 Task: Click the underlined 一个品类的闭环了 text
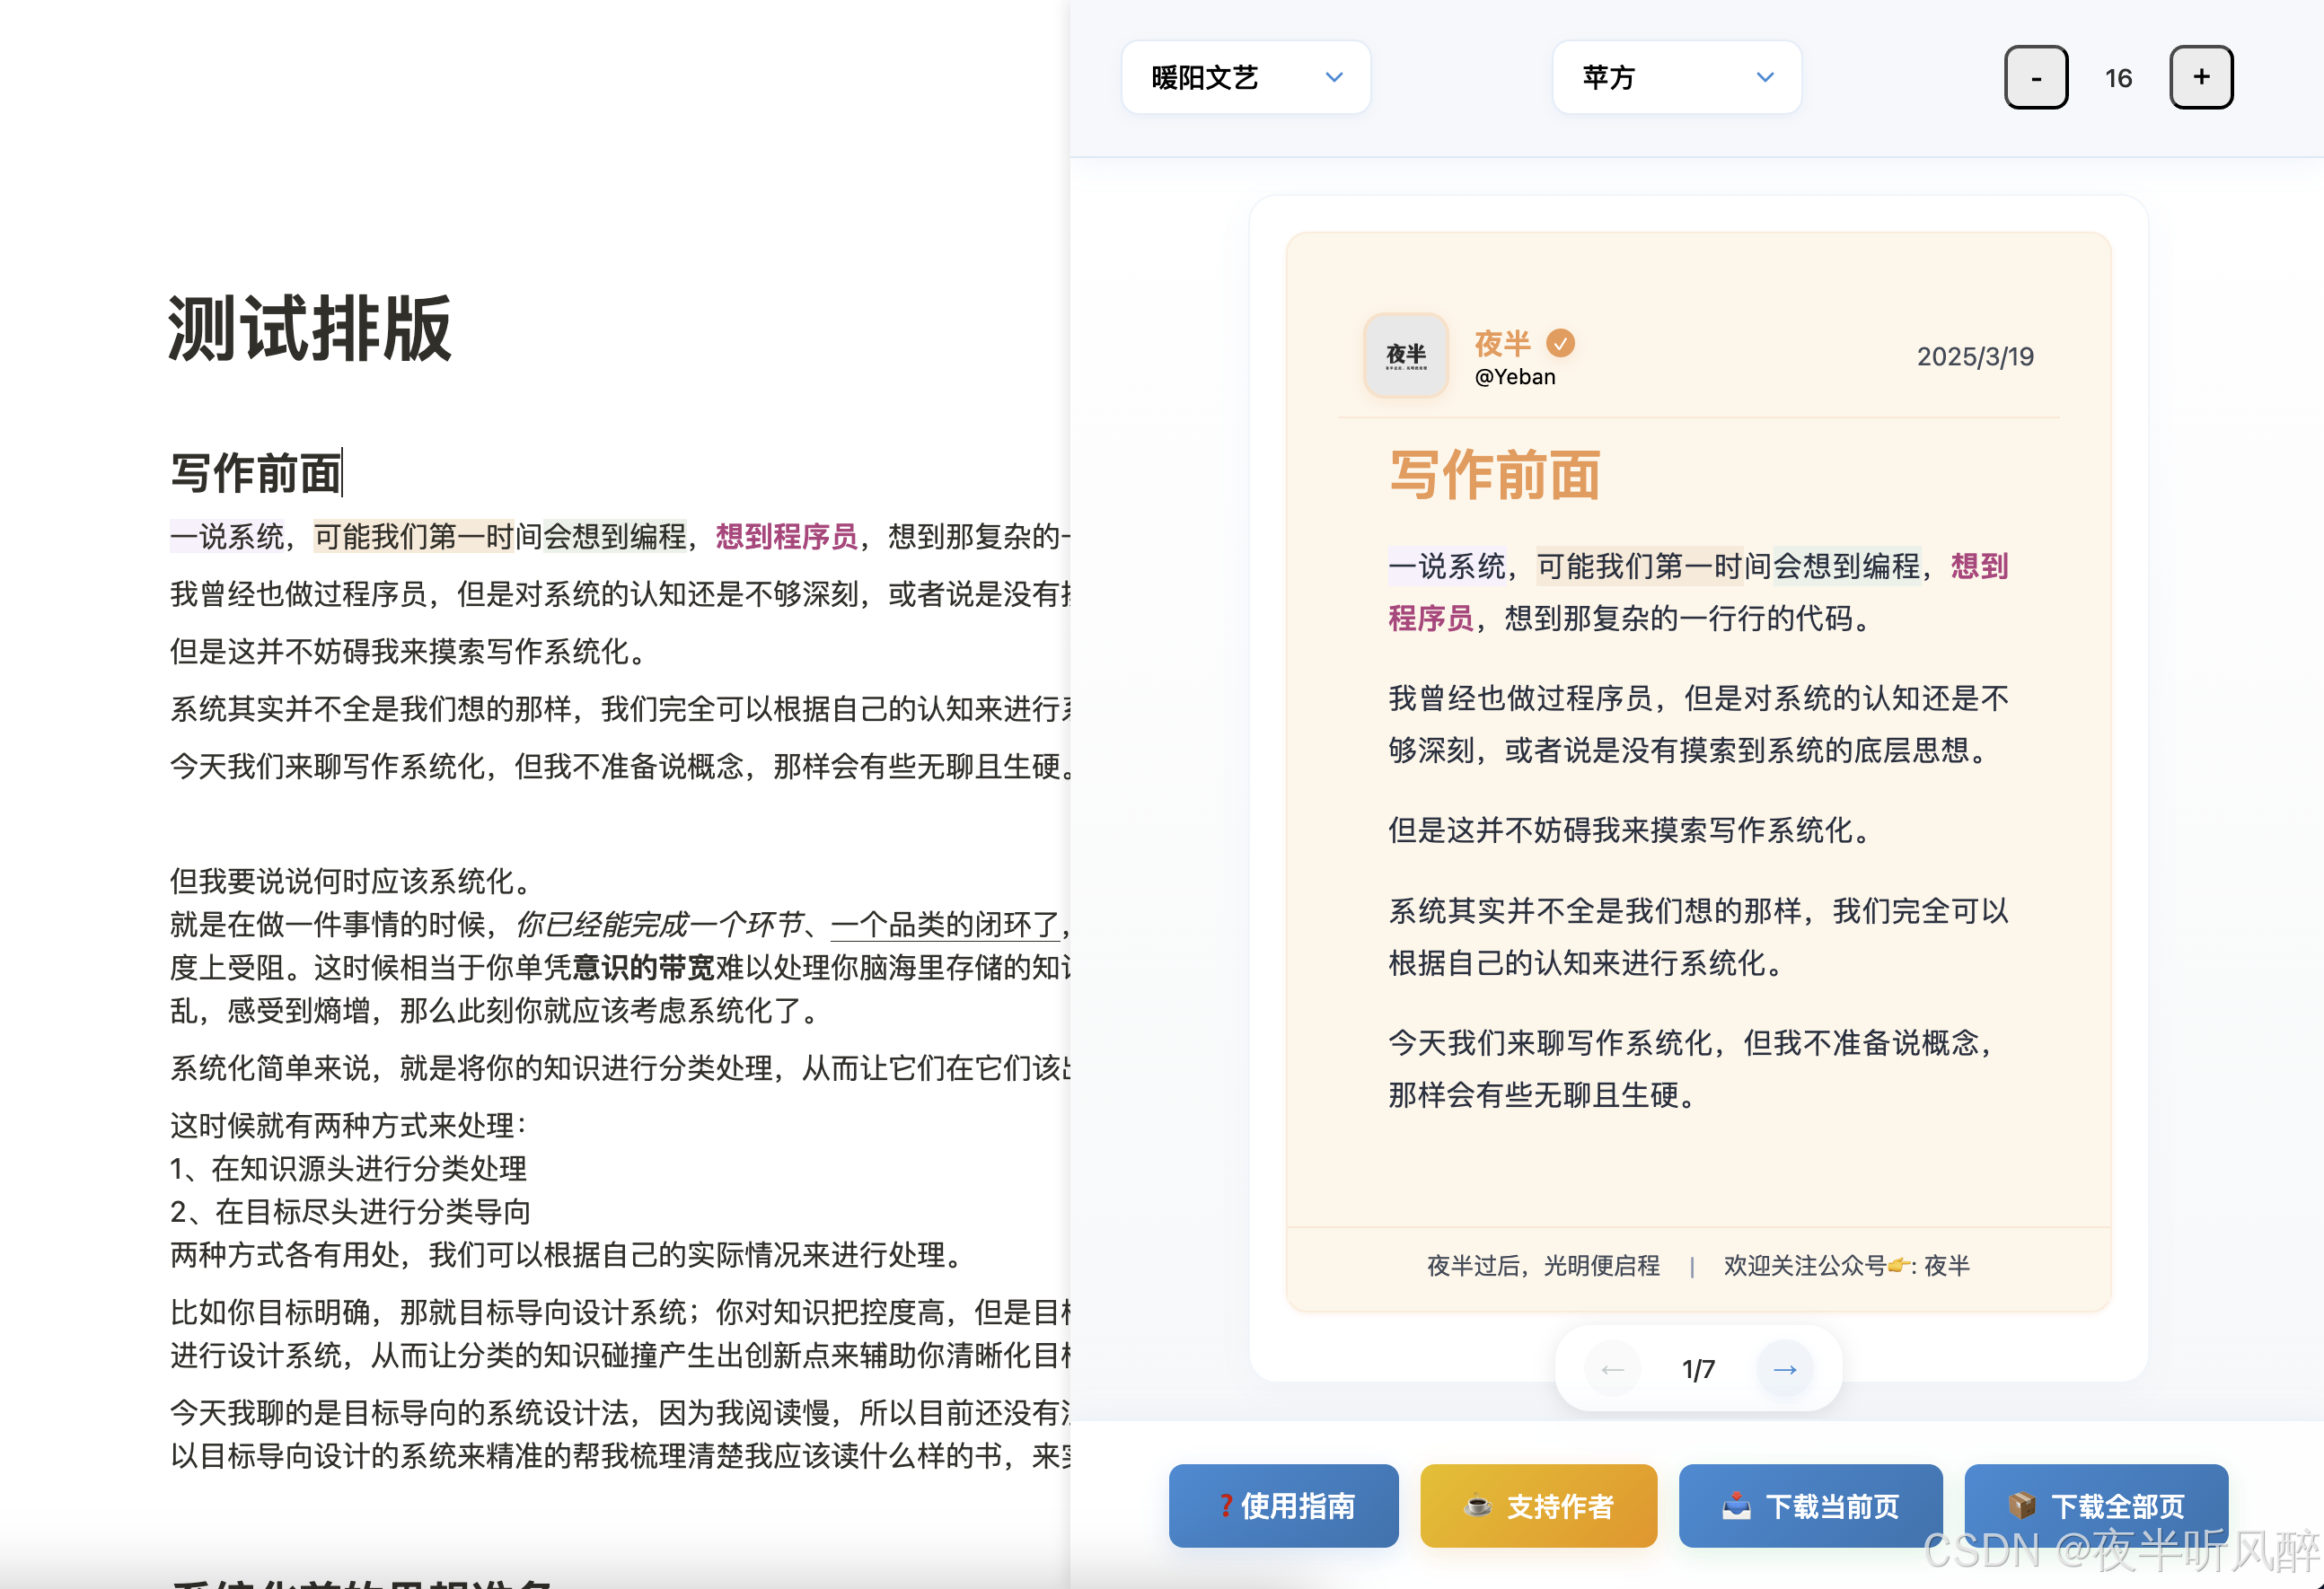(x=944, y=924)
